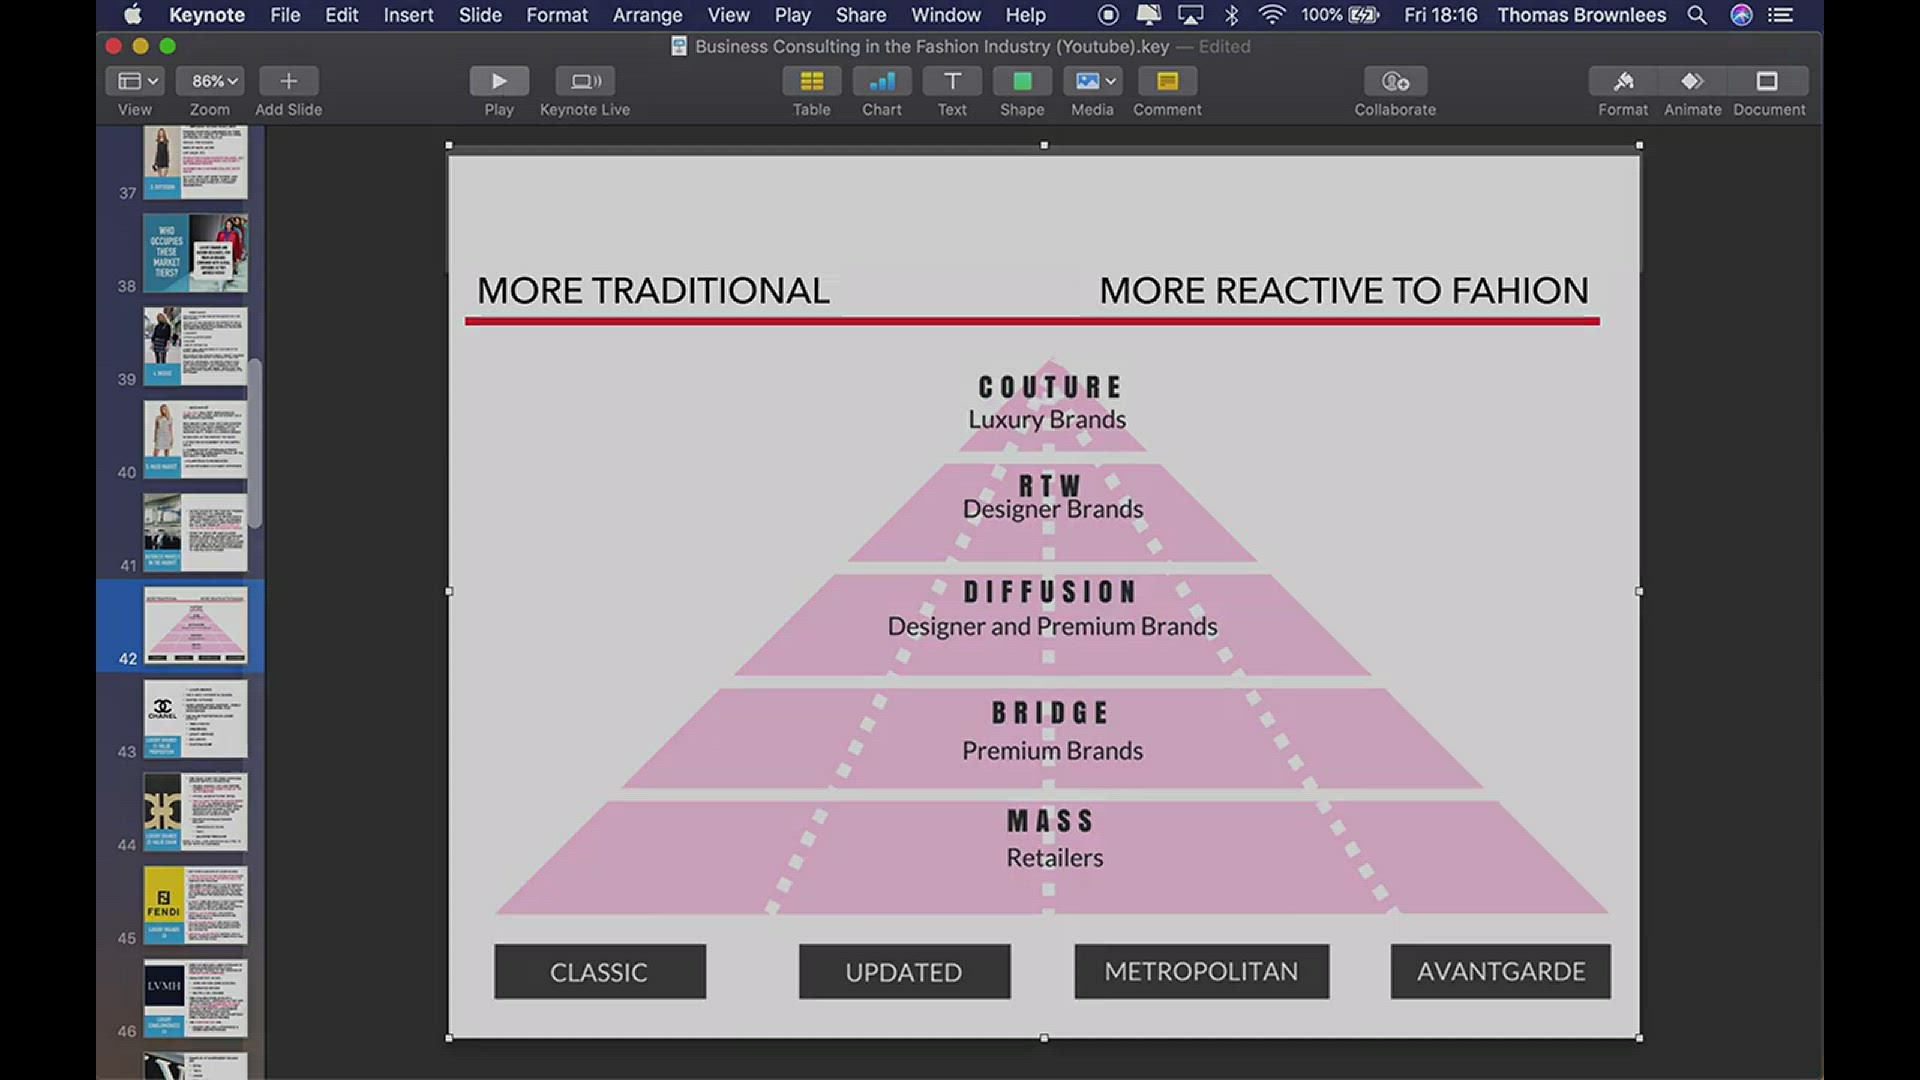Open the File menu
This screenshot has height=1080, width=1920.
pos(285,15)
